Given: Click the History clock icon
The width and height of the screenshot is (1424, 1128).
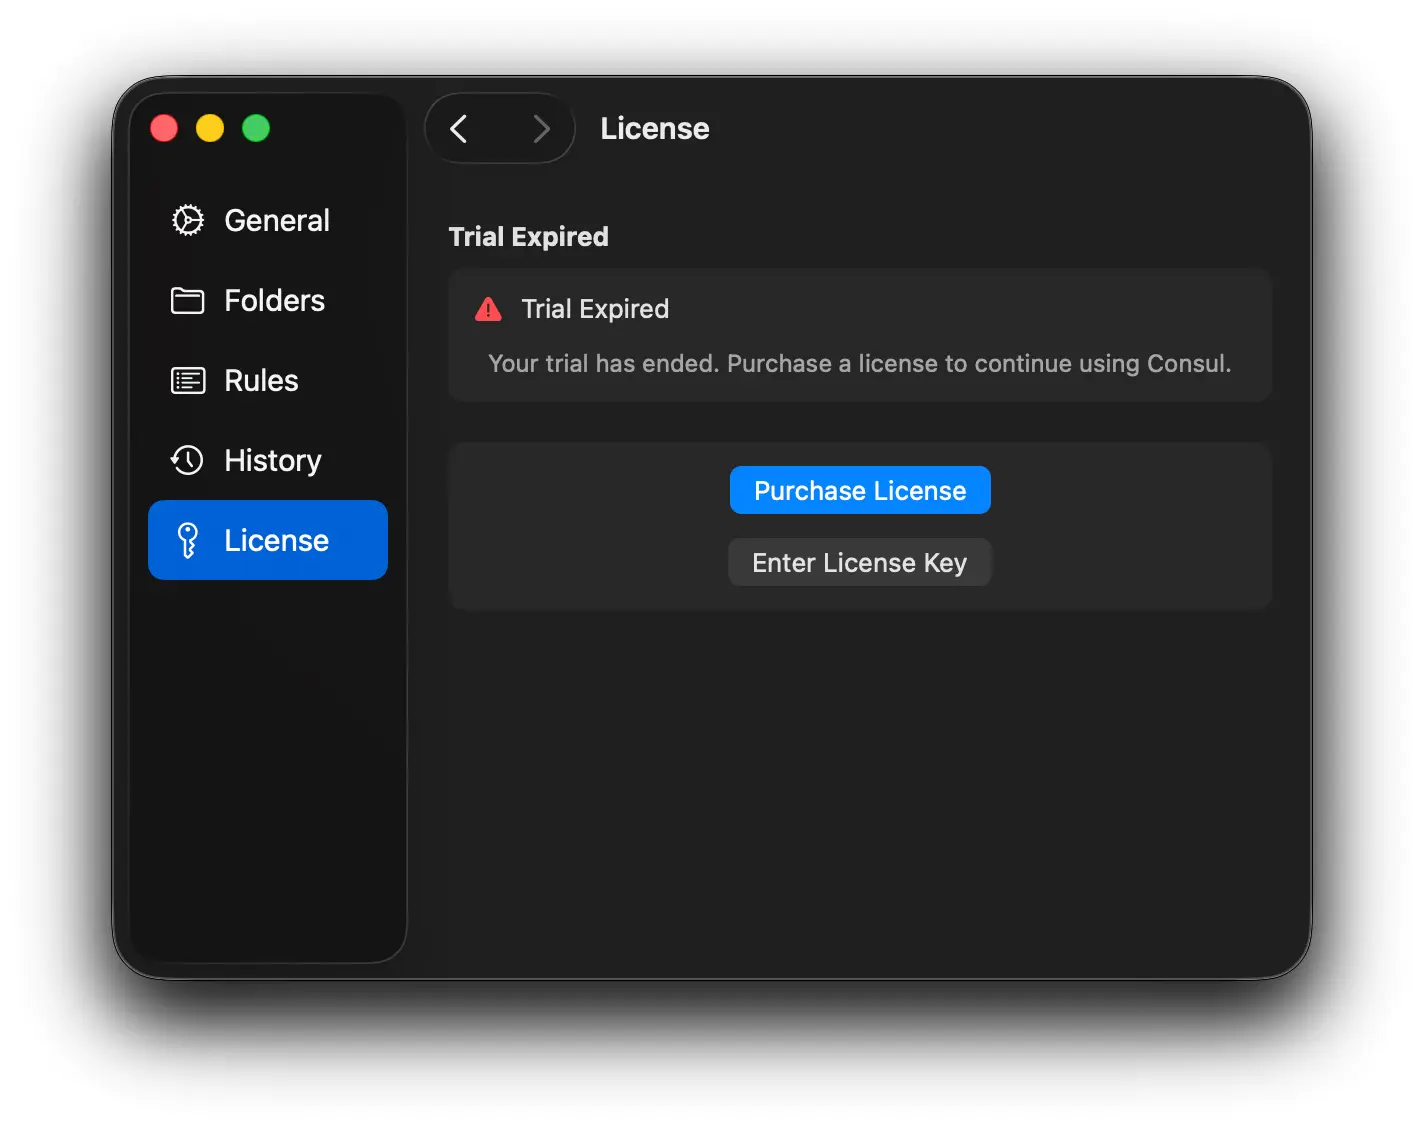Looking at the screenshot, I should (188, 460).
